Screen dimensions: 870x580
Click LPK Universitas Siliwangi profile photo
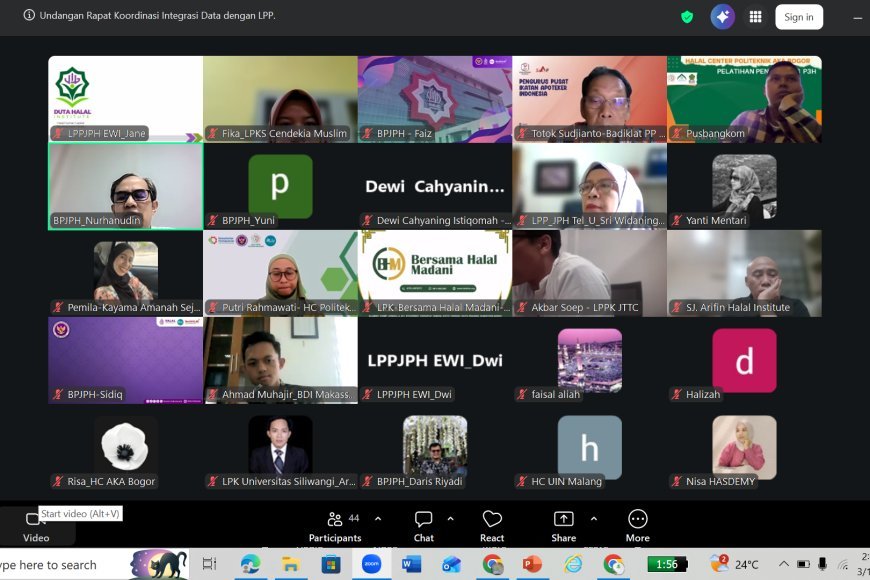pyautogui.click(x=280, y=447)
